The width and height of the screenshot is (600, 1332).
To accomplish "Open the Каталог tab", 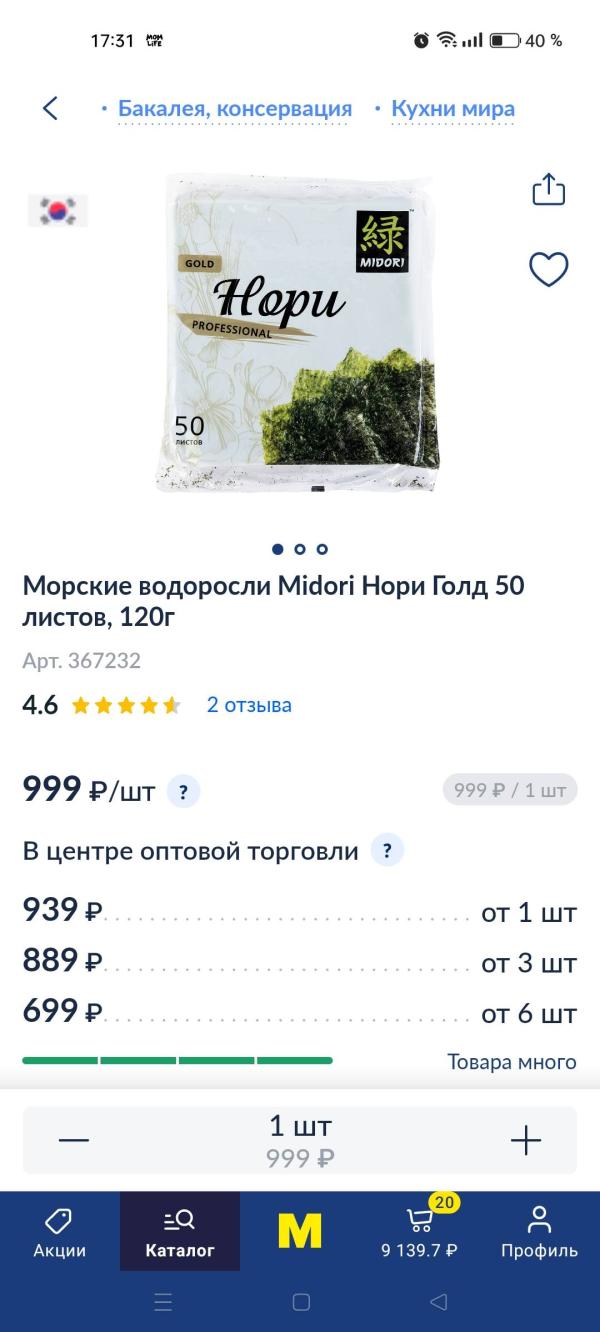I will coord(180,1232).
